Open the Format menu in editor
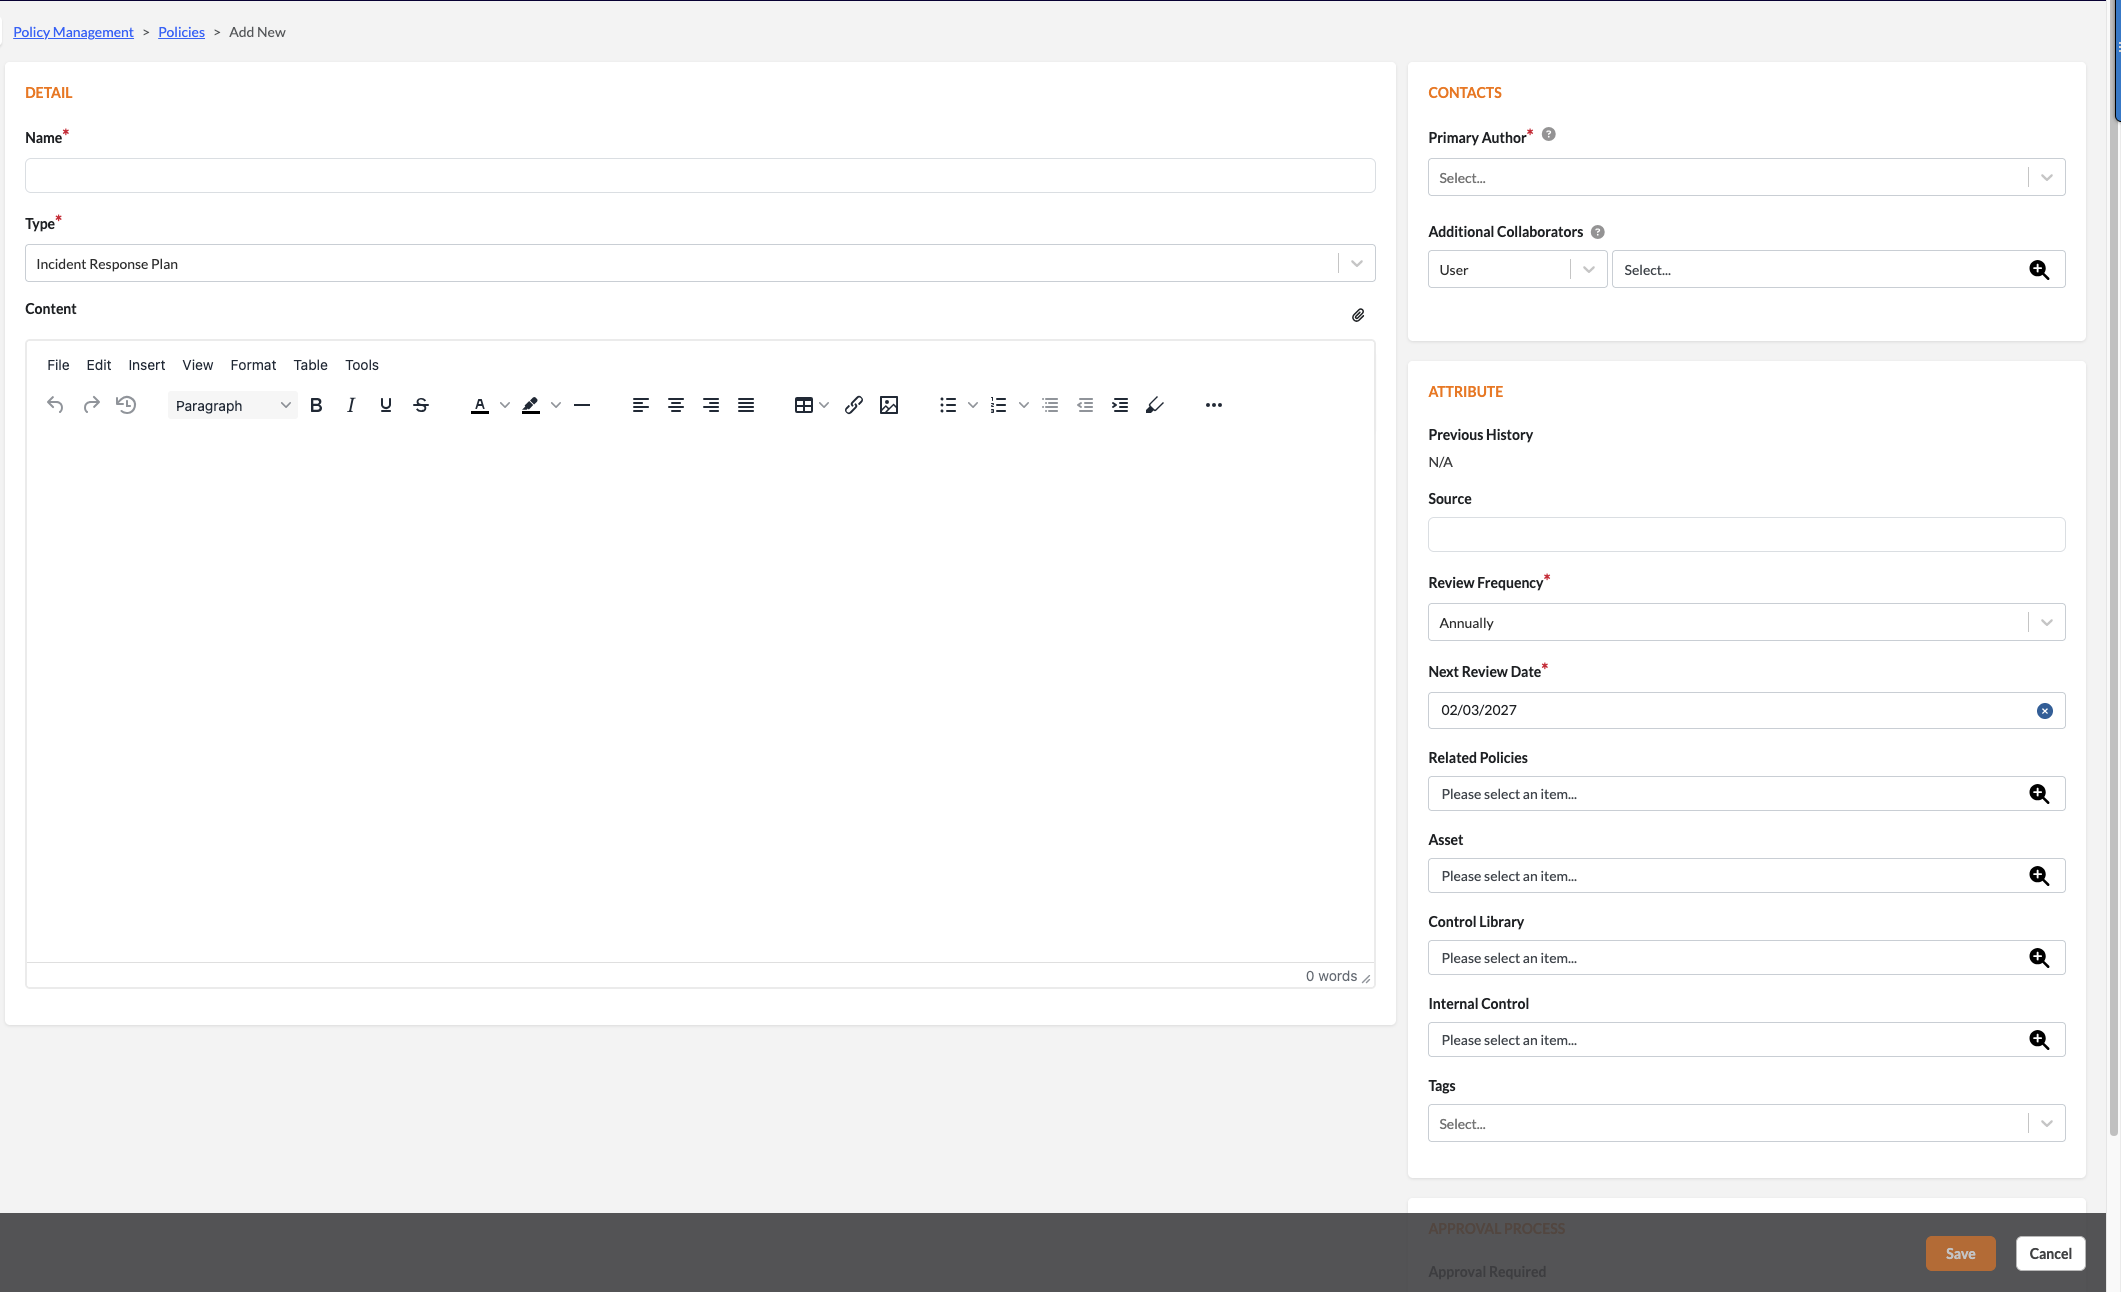Viewport: 2121px width, 1292px height. coord(253,365)
